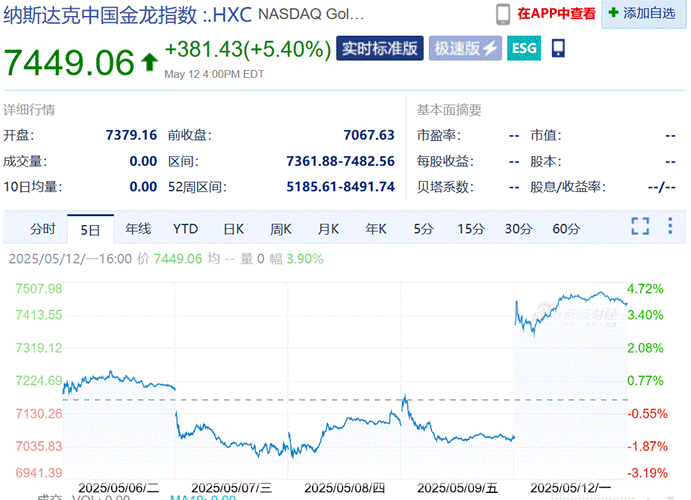Select the 日K tab
This screenshot has width=691, height=500.
point(234,229)
